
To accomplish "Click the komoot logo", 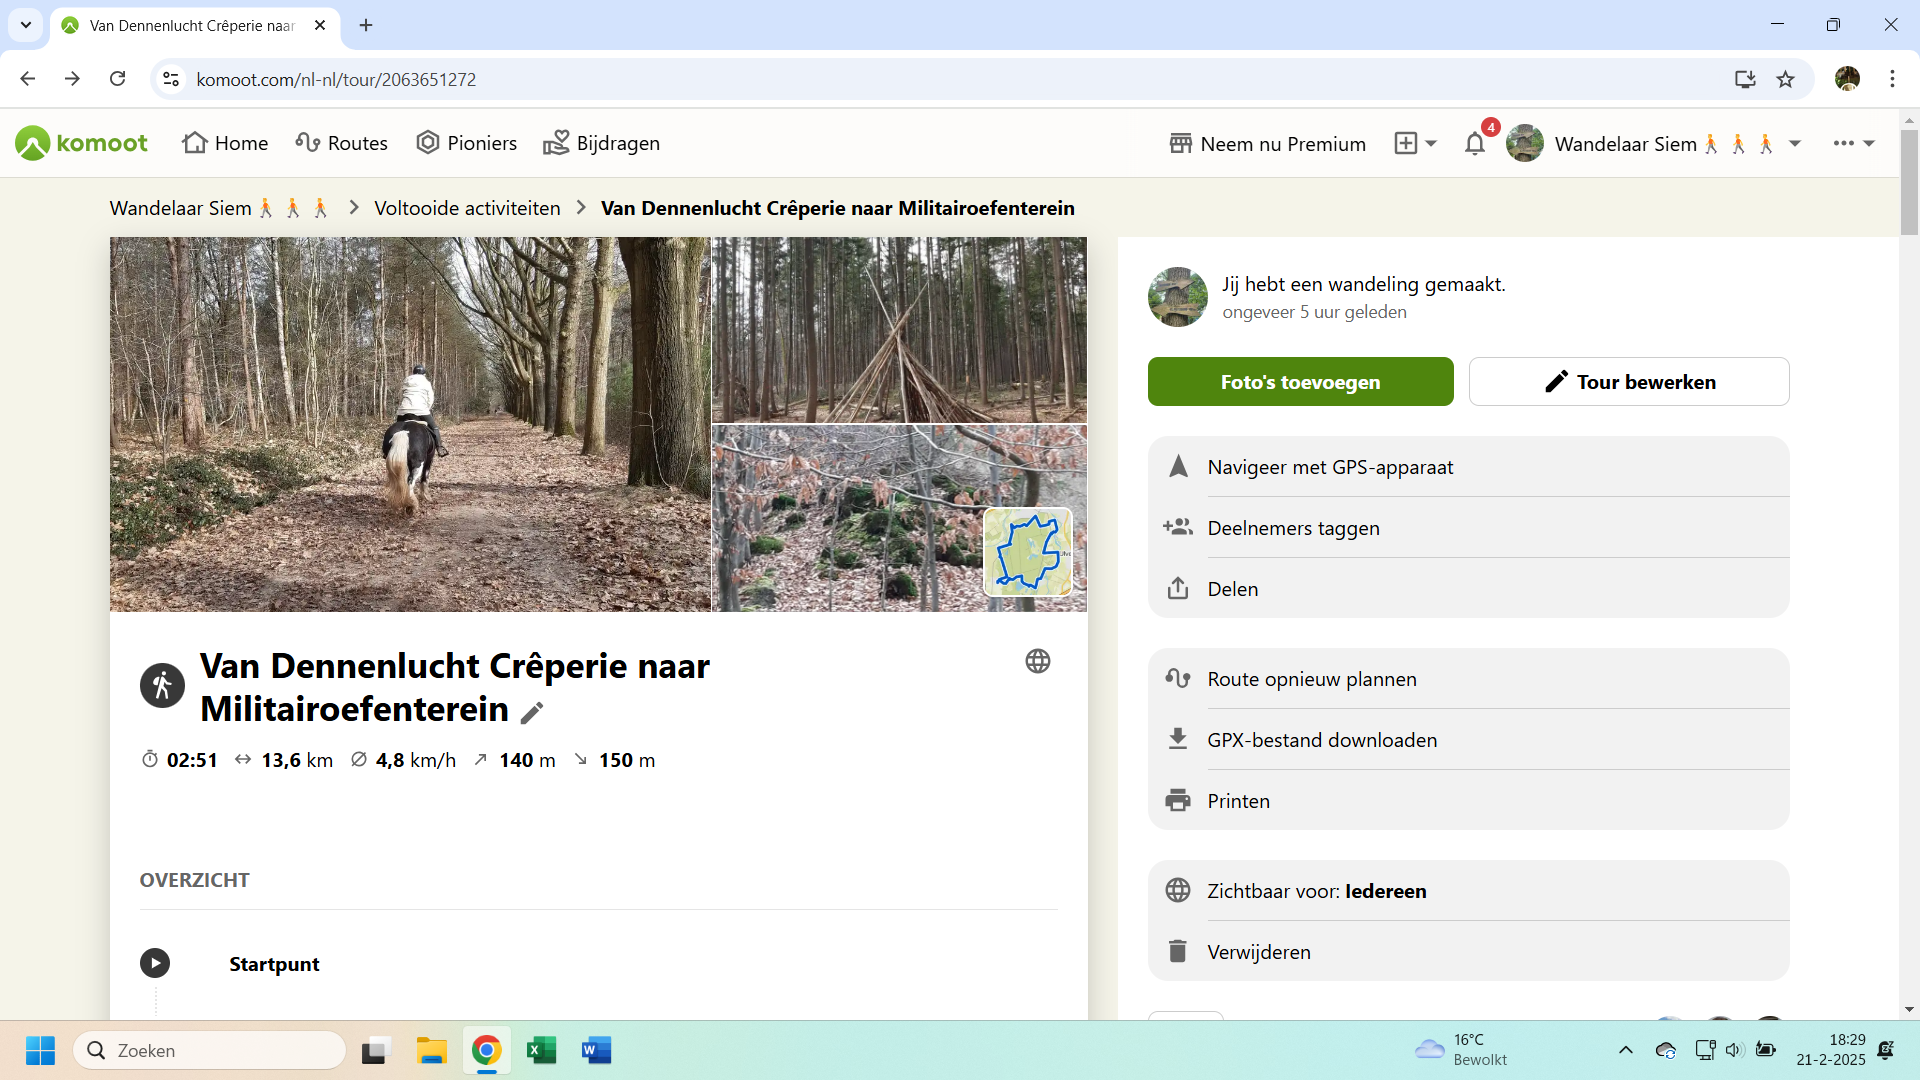I will click(82, 143).
